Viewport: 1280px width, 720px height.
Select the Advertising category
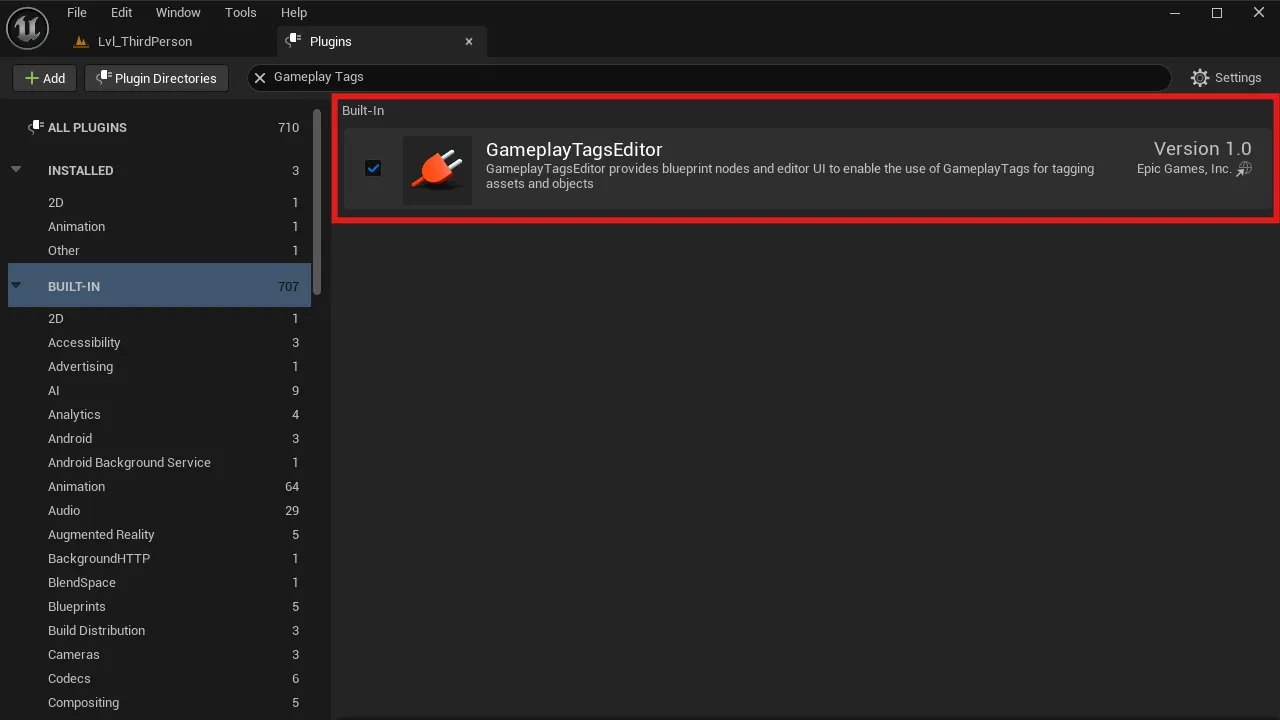(x=159, y=366)
